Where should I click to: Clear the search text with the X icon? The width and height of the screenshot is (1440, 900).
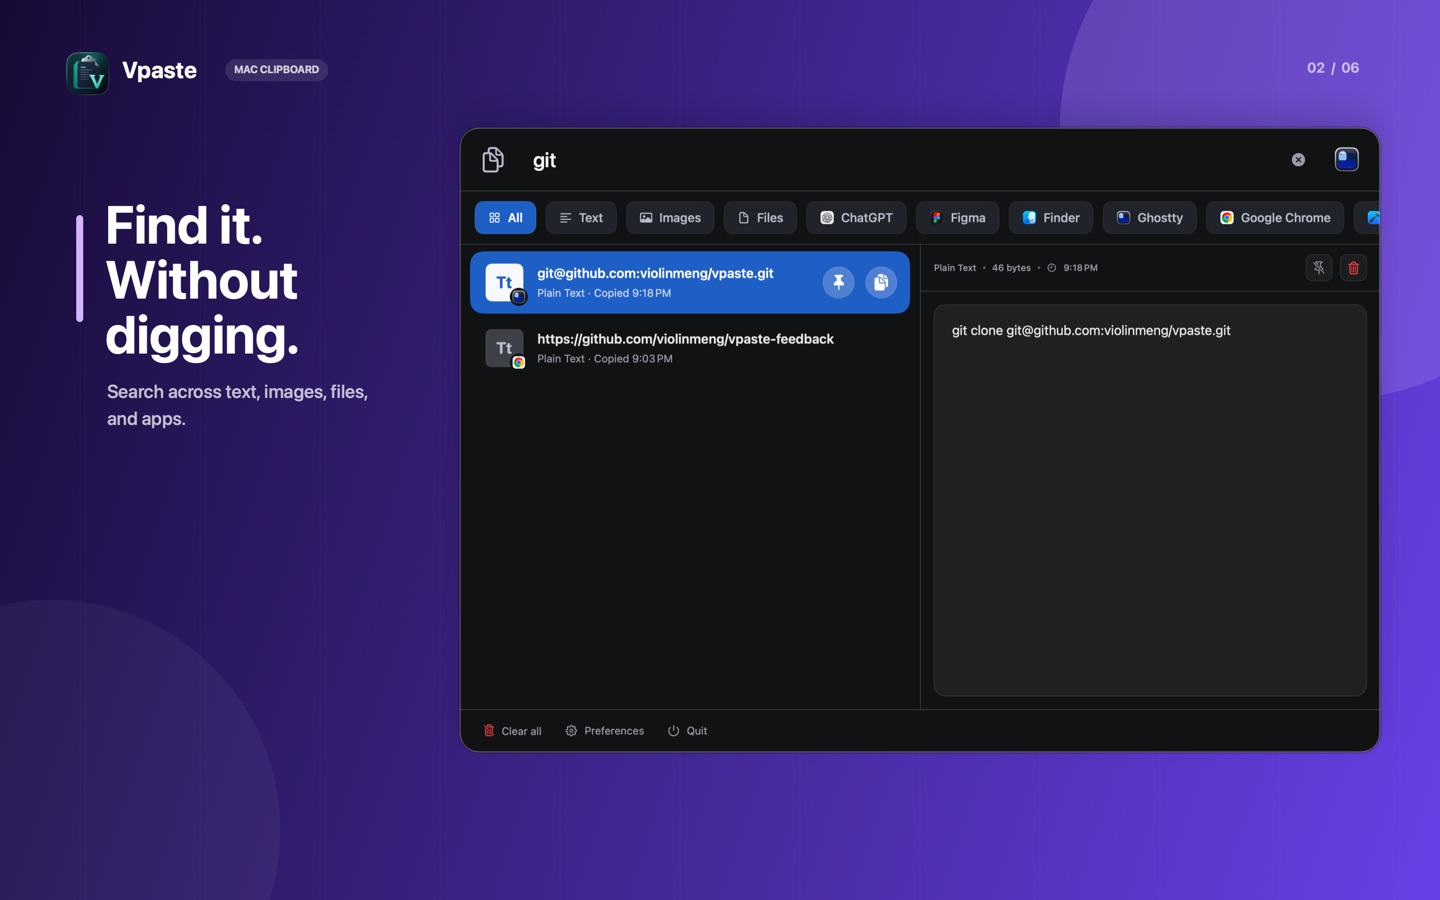1298,160
